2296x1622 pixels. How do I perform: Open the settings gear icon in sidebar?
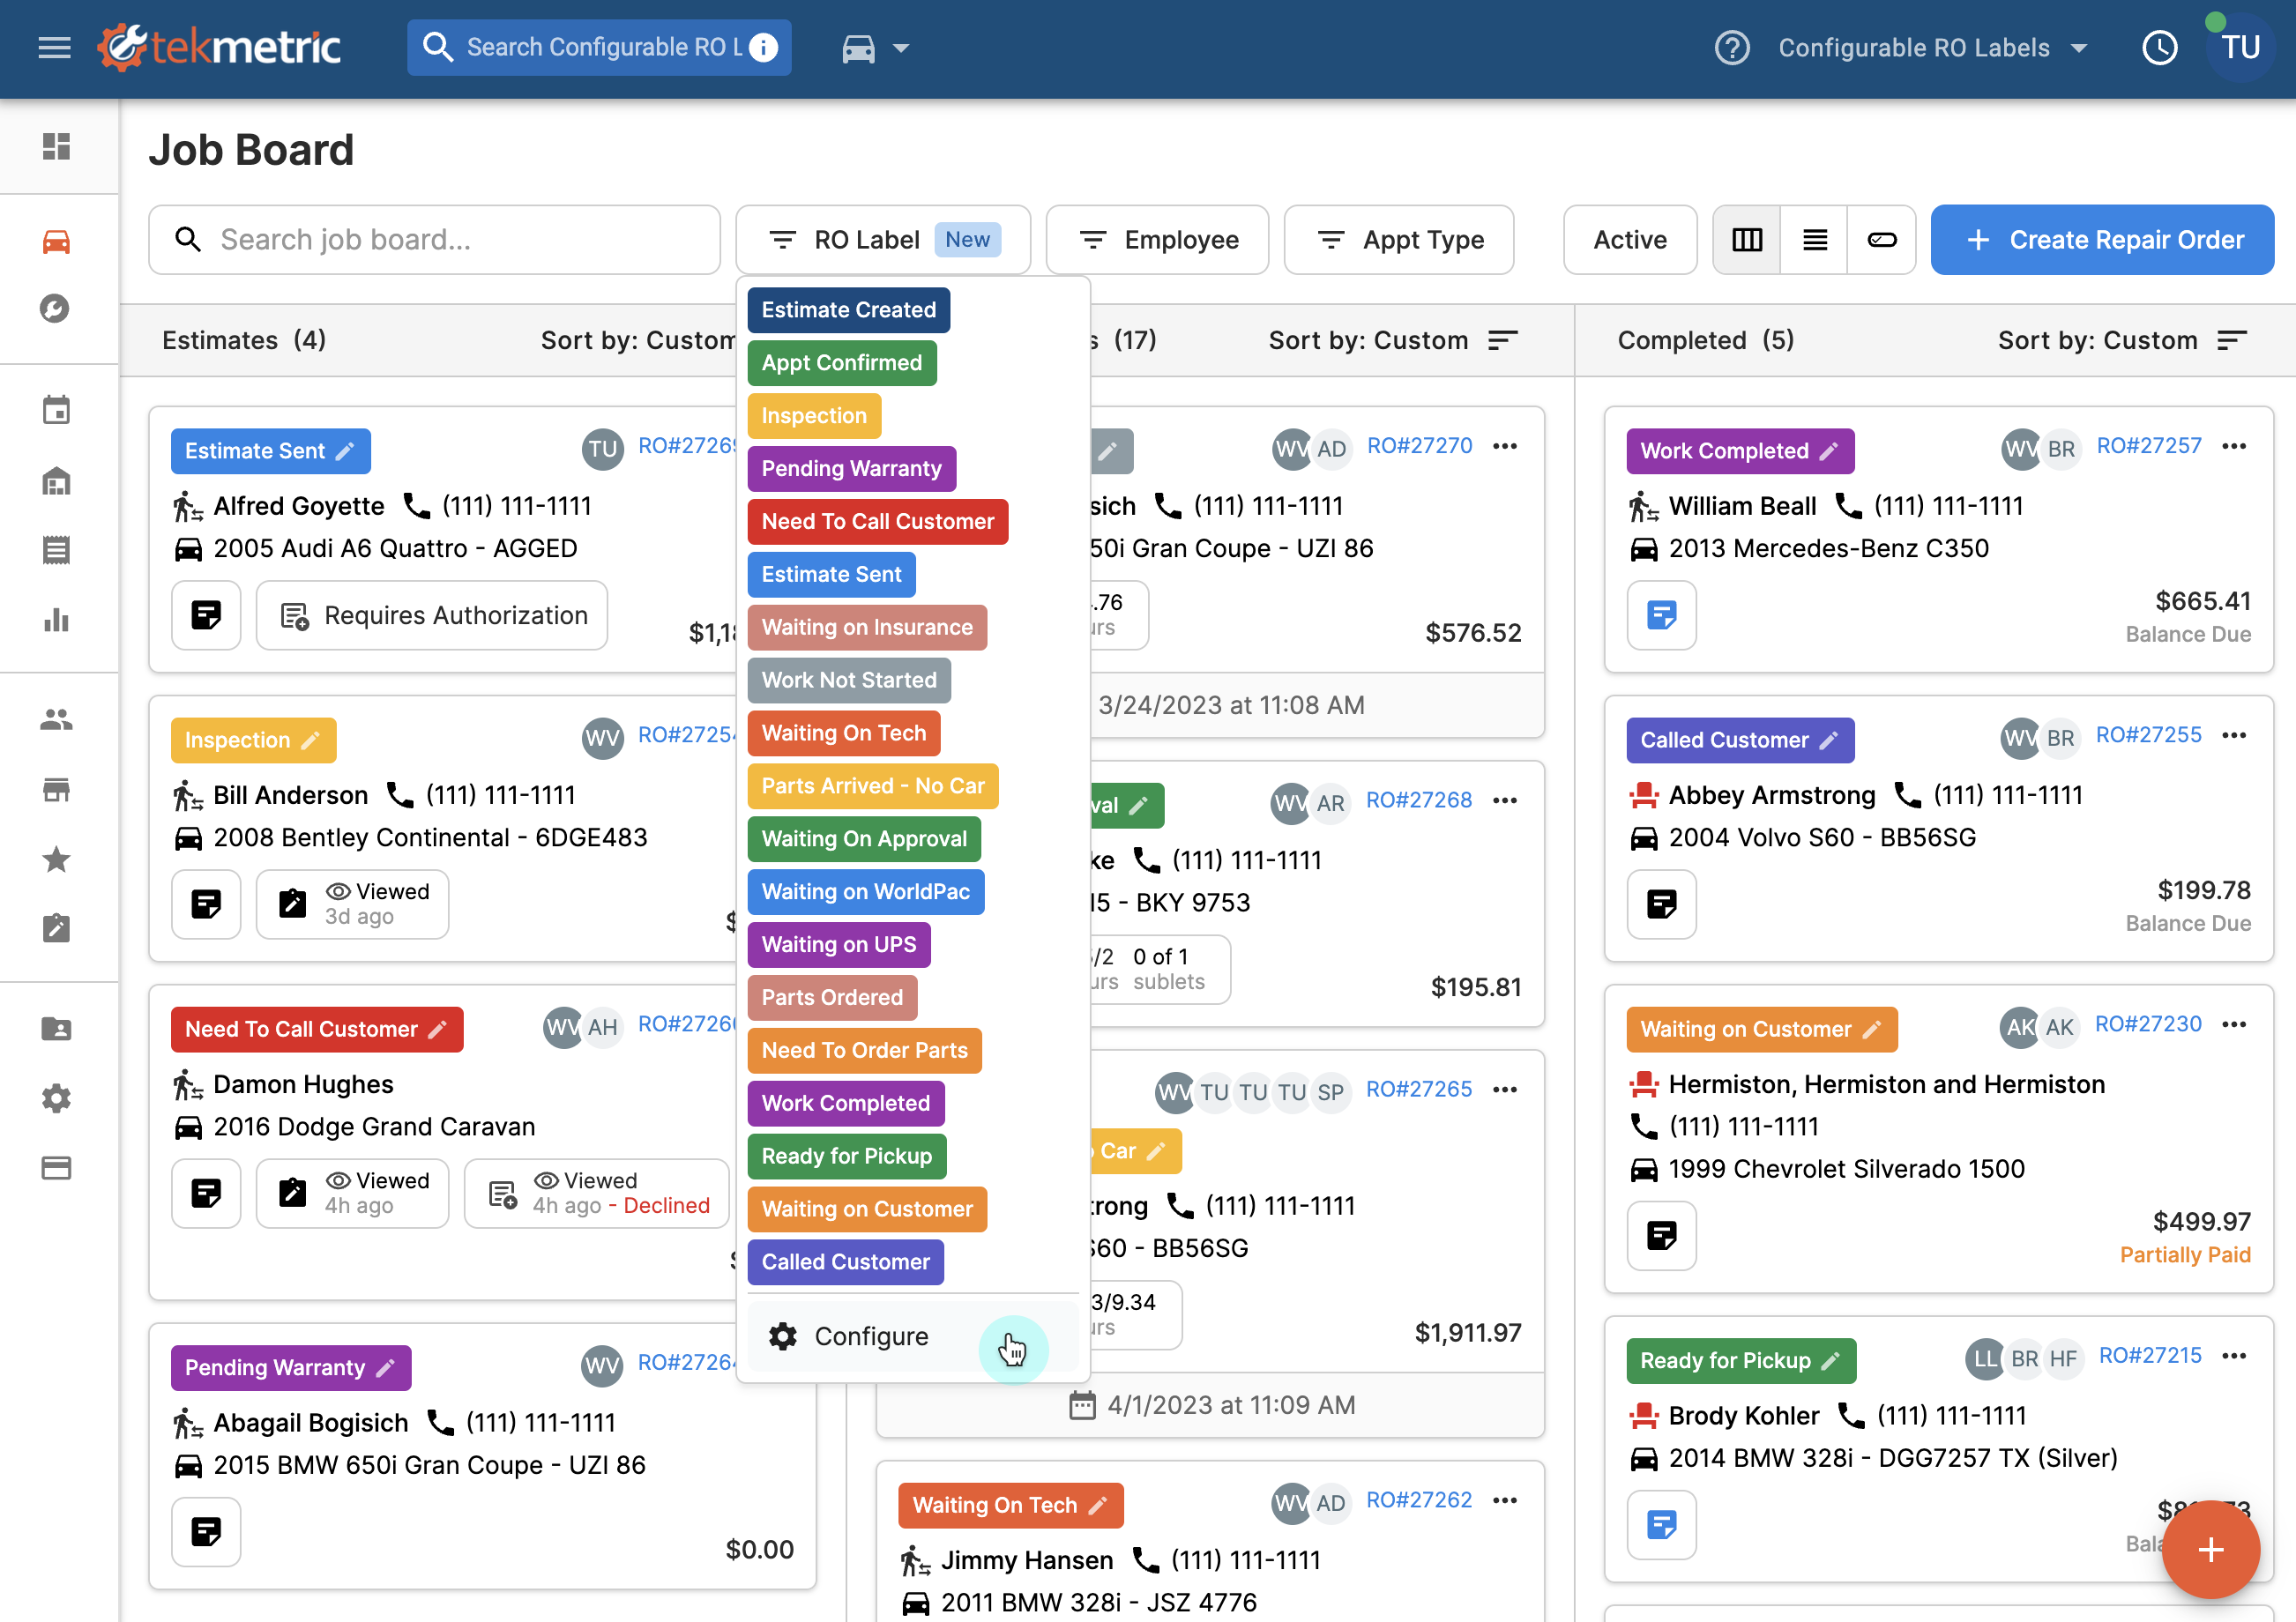pos(56,1098)
